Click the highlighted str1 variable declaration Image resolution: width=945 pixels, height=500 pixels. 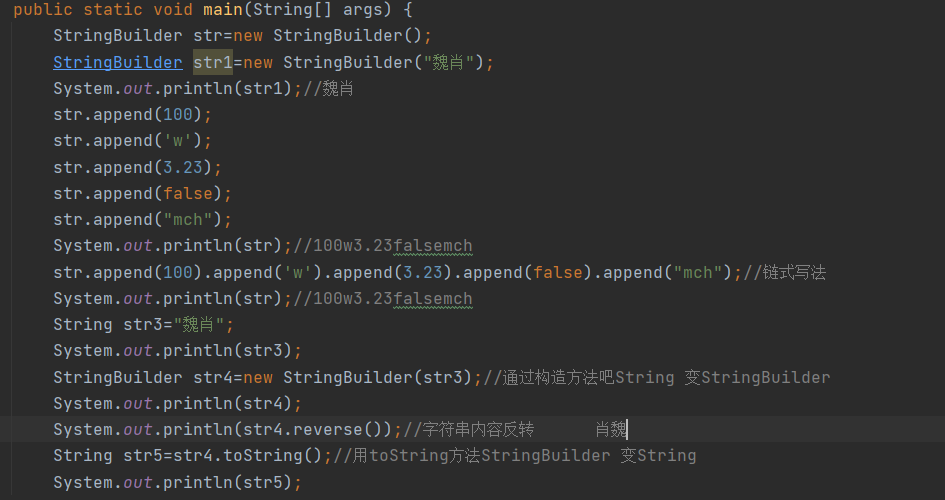pyautogui.click(x=213, y=62)
